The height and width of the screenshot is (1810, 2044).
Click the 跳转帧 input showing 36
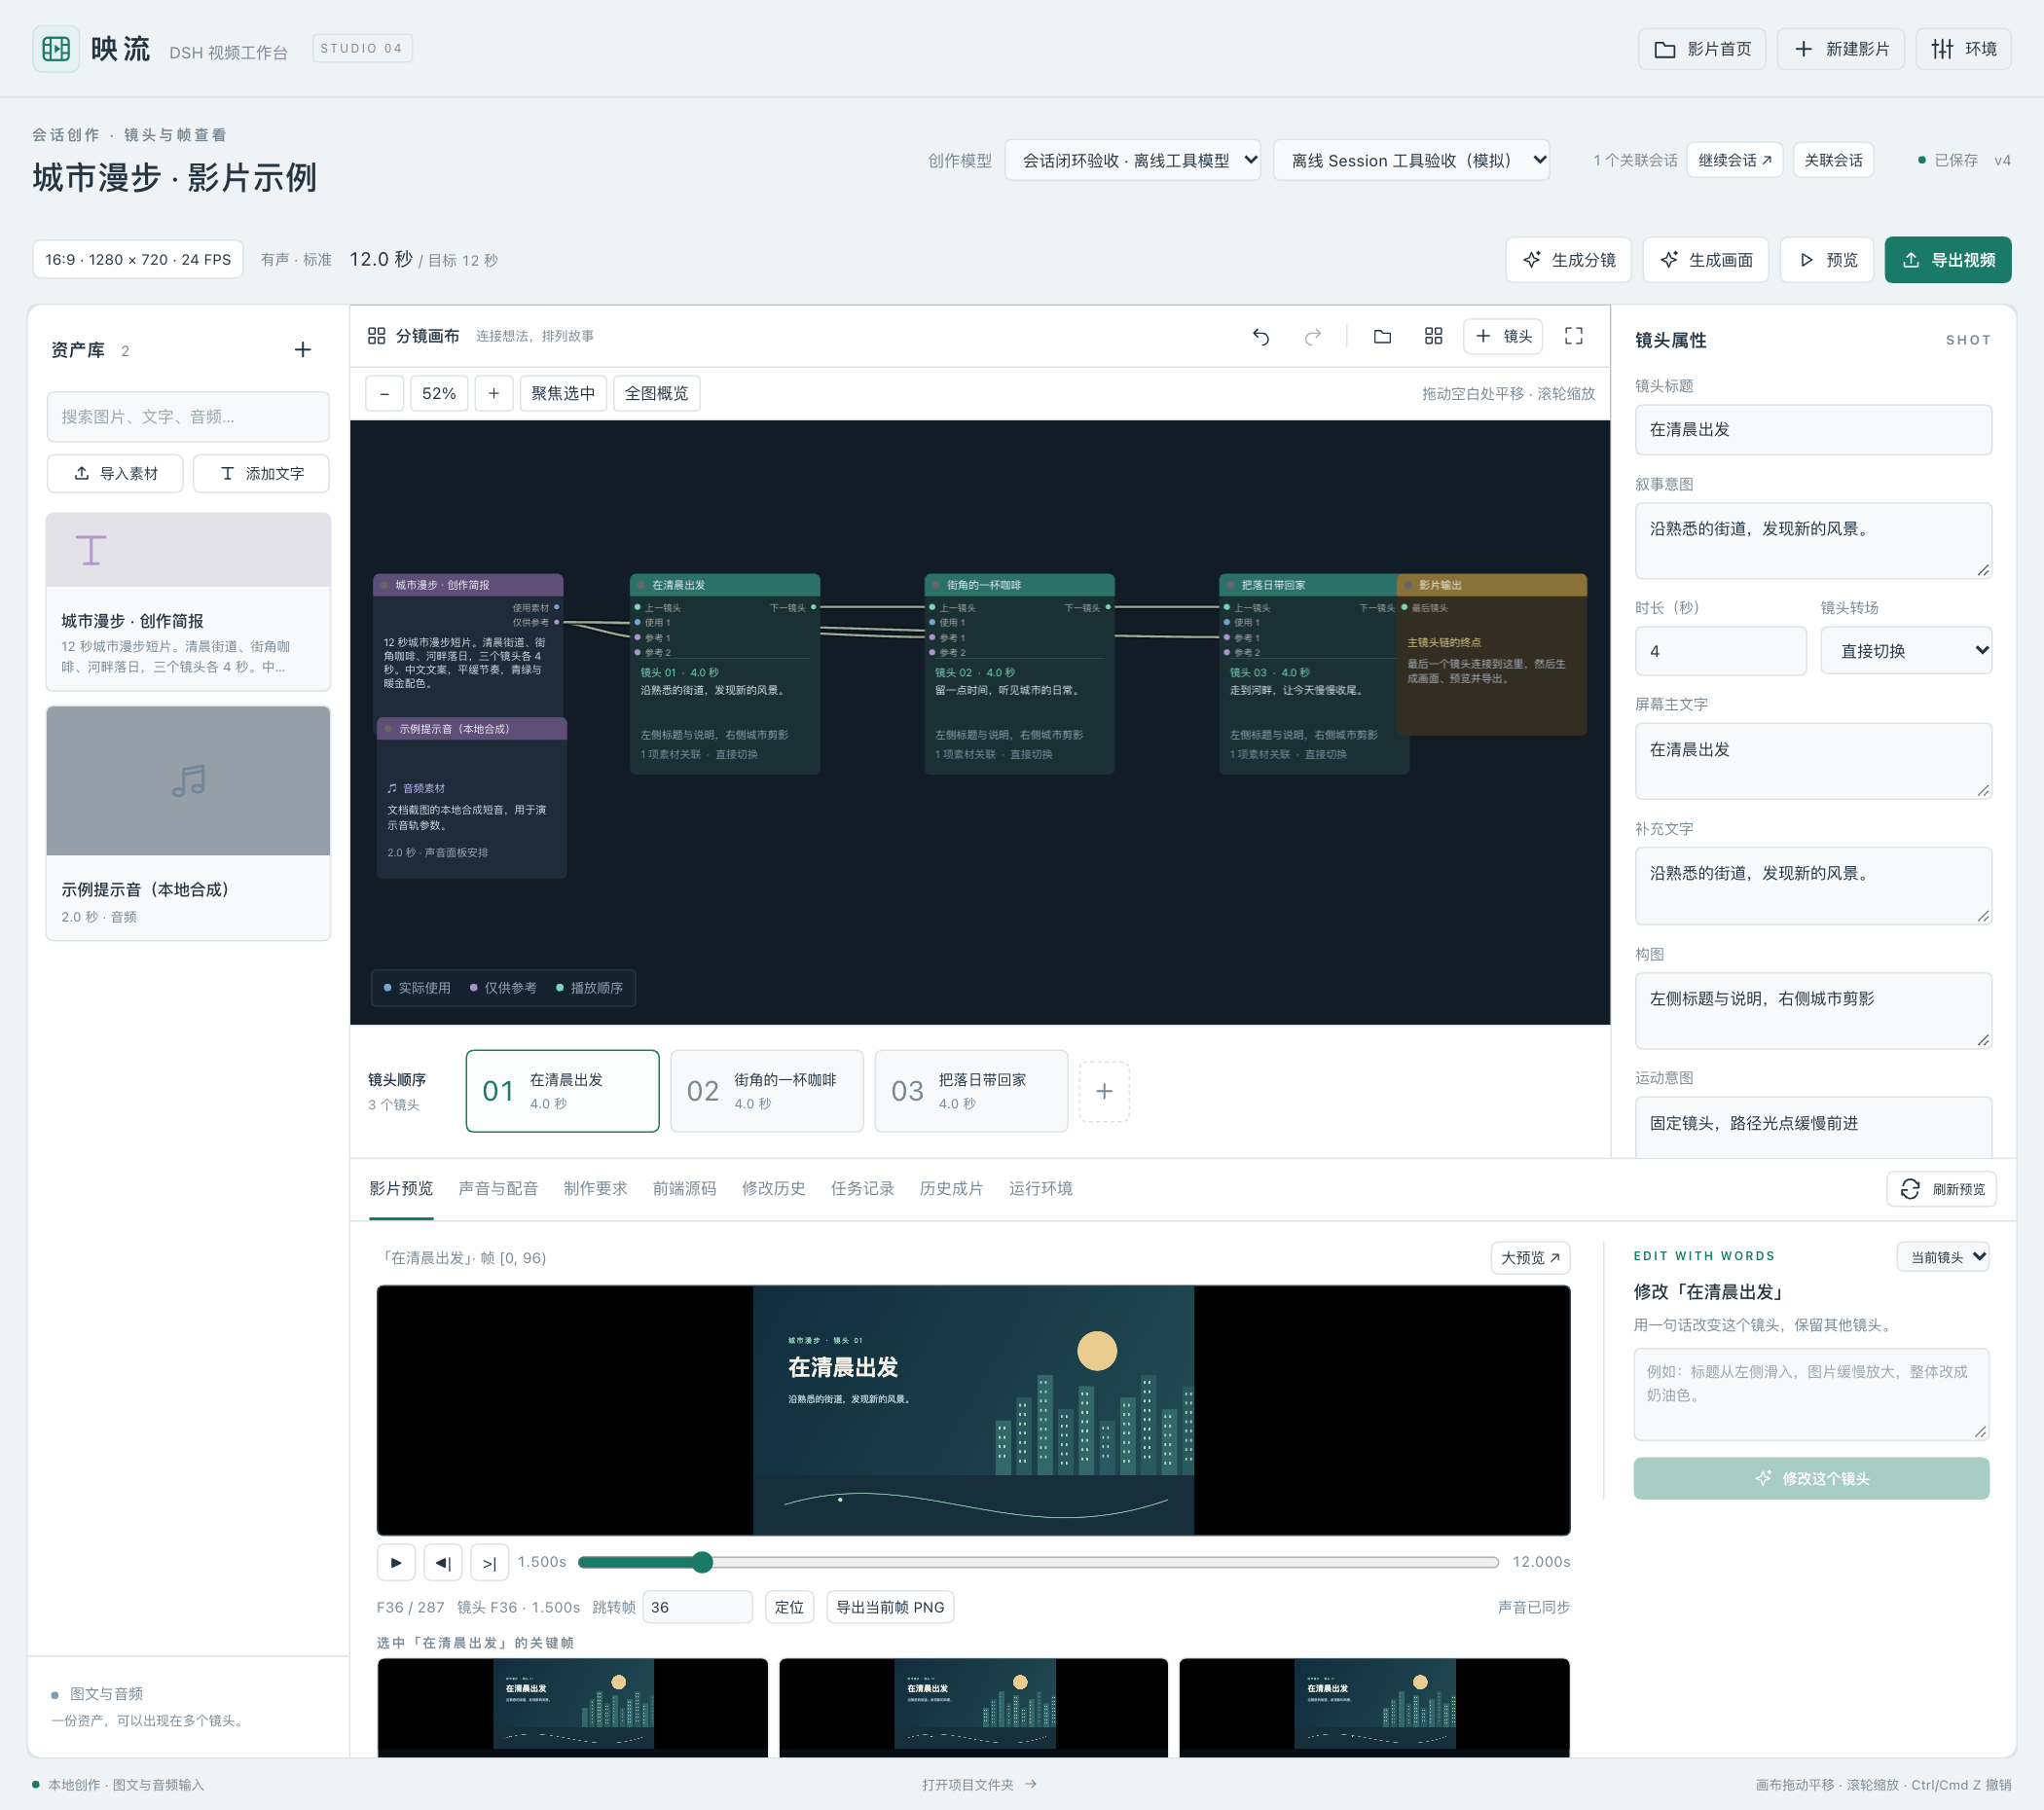coord(697,1608)
